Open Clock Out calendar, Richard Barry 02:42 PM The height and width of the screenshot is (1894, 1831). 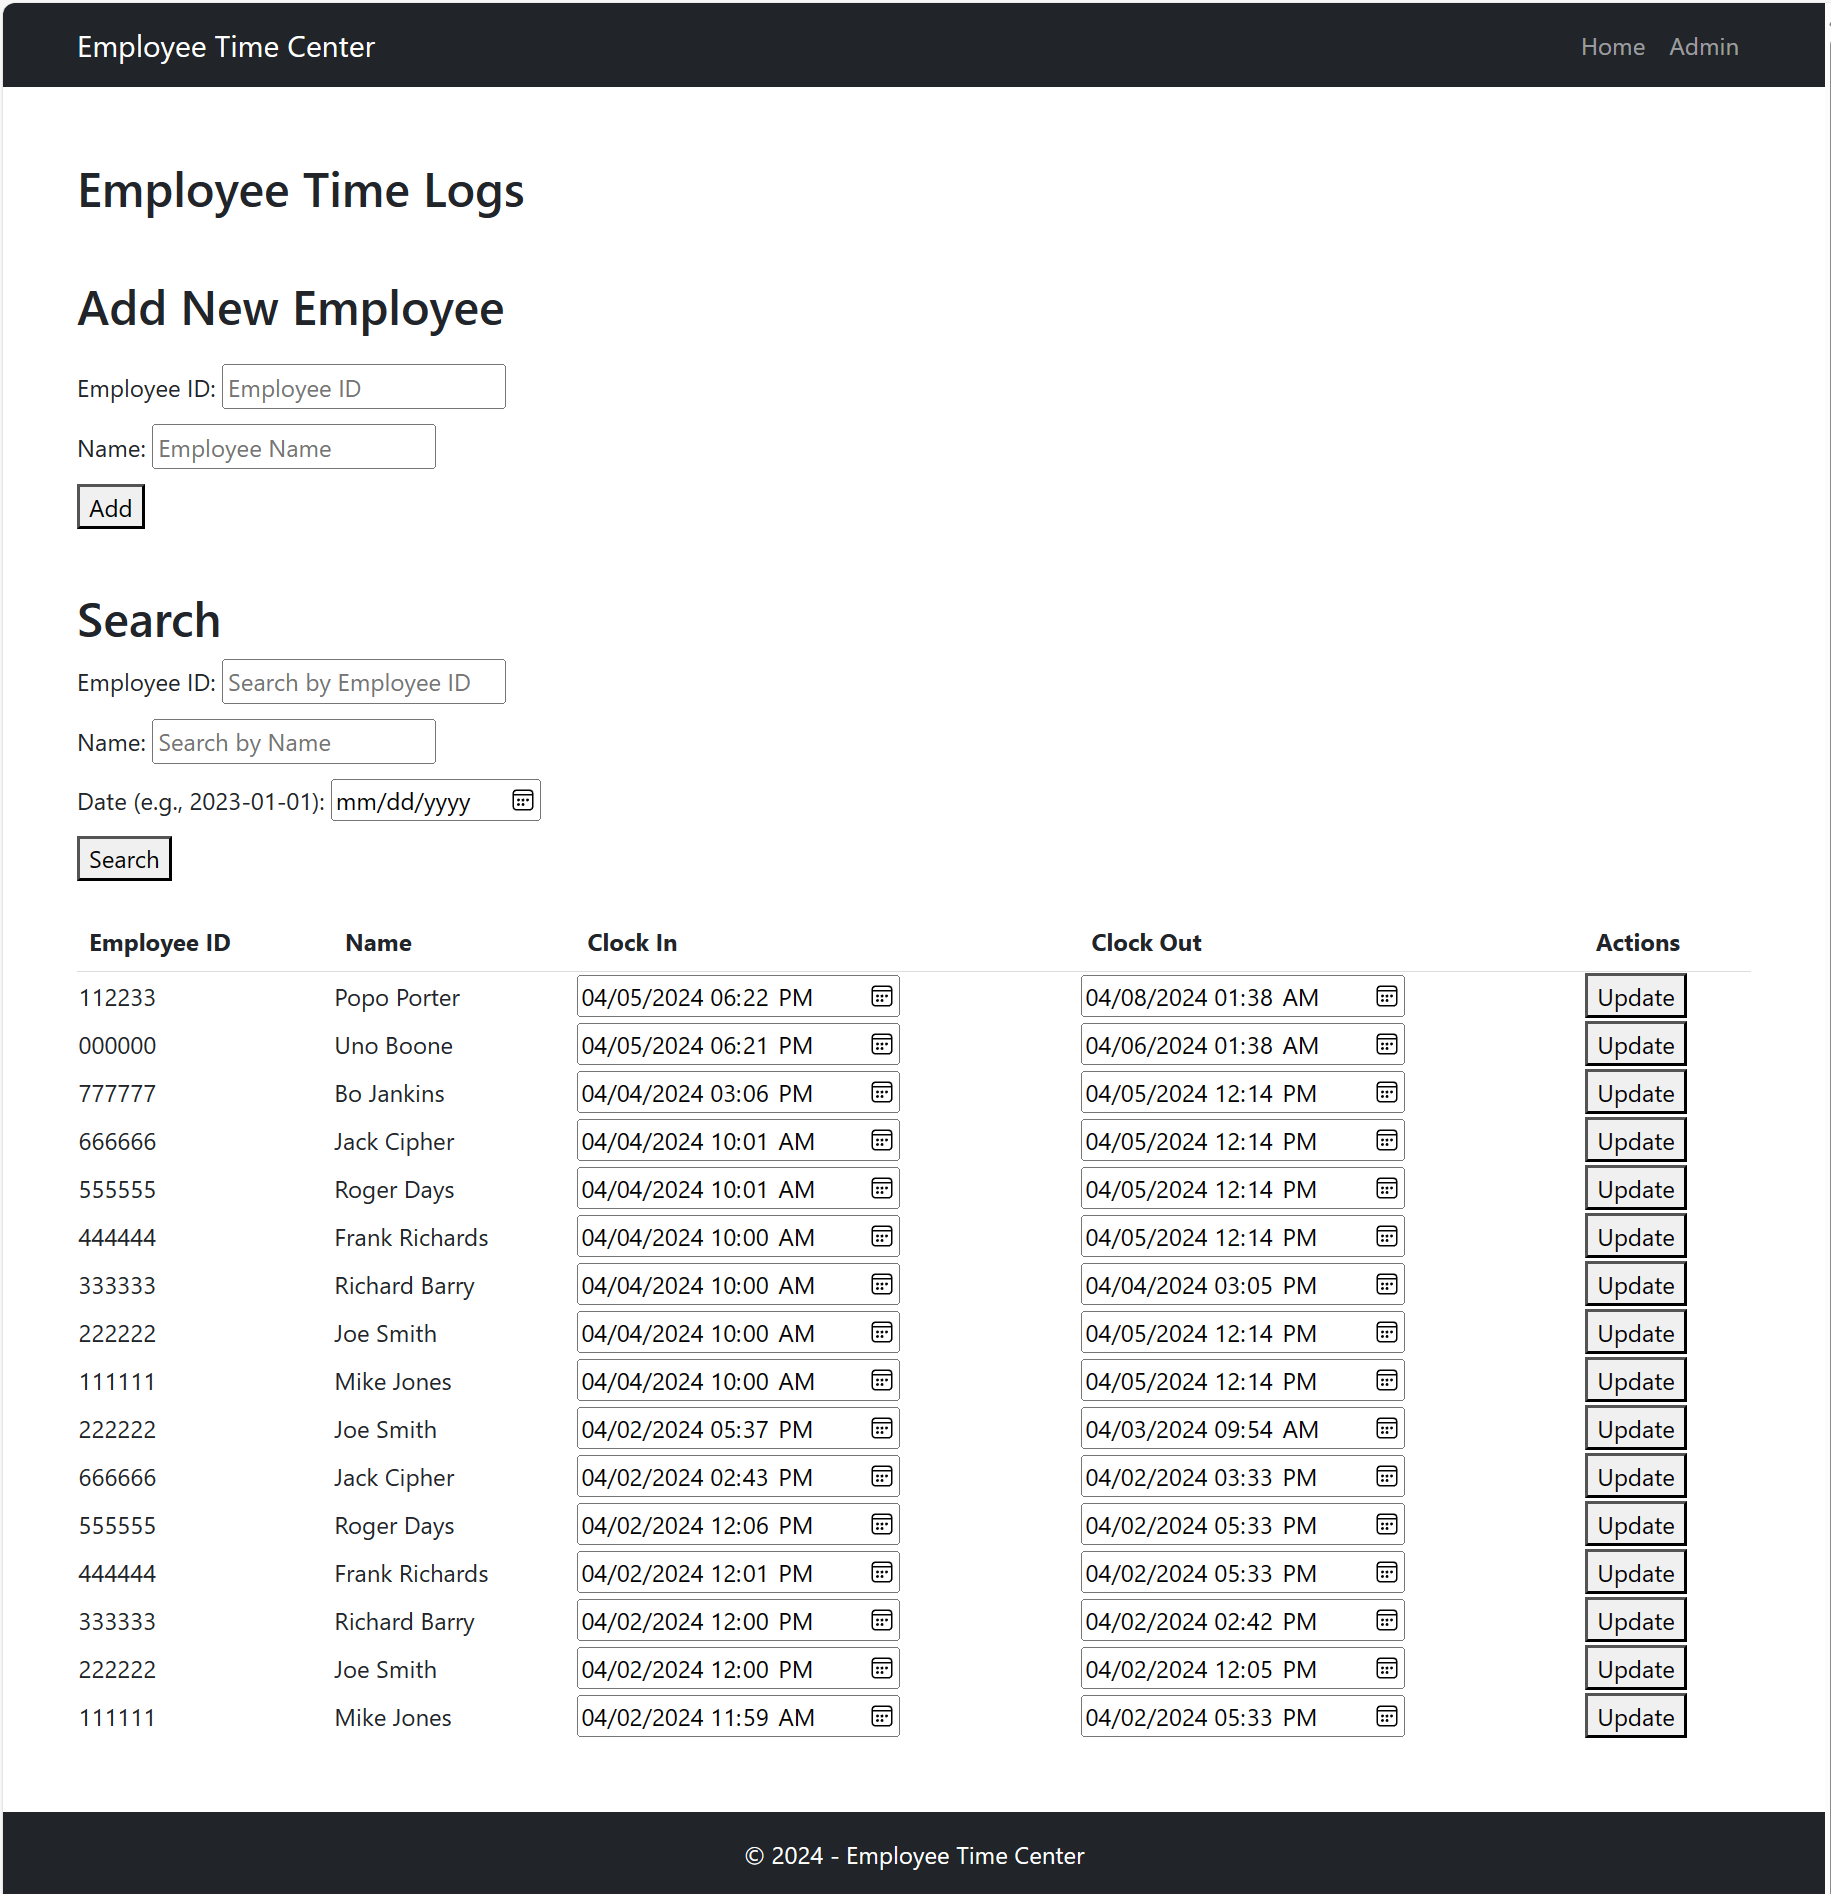(1387, 1620)
